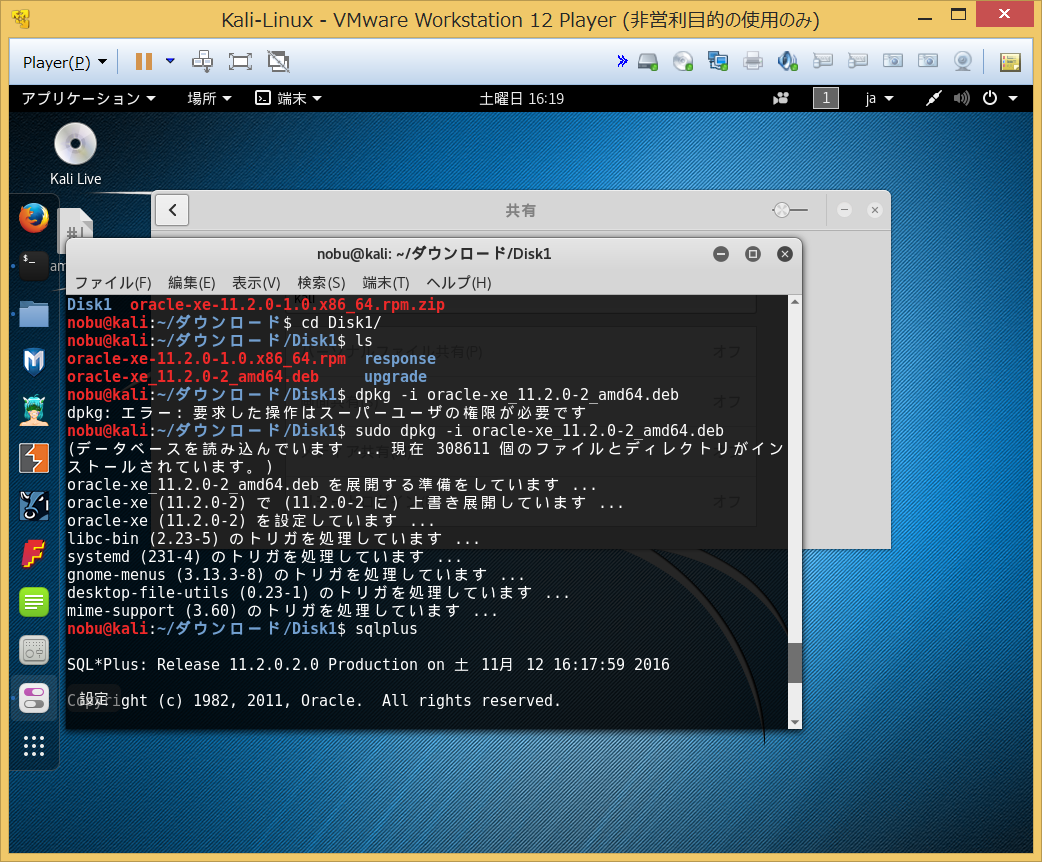Image resolution: width=1042 pixels, height=862 pixels.
Task: Click the Tweak Tool toggle icon in dock
Action: pos(33,698)
